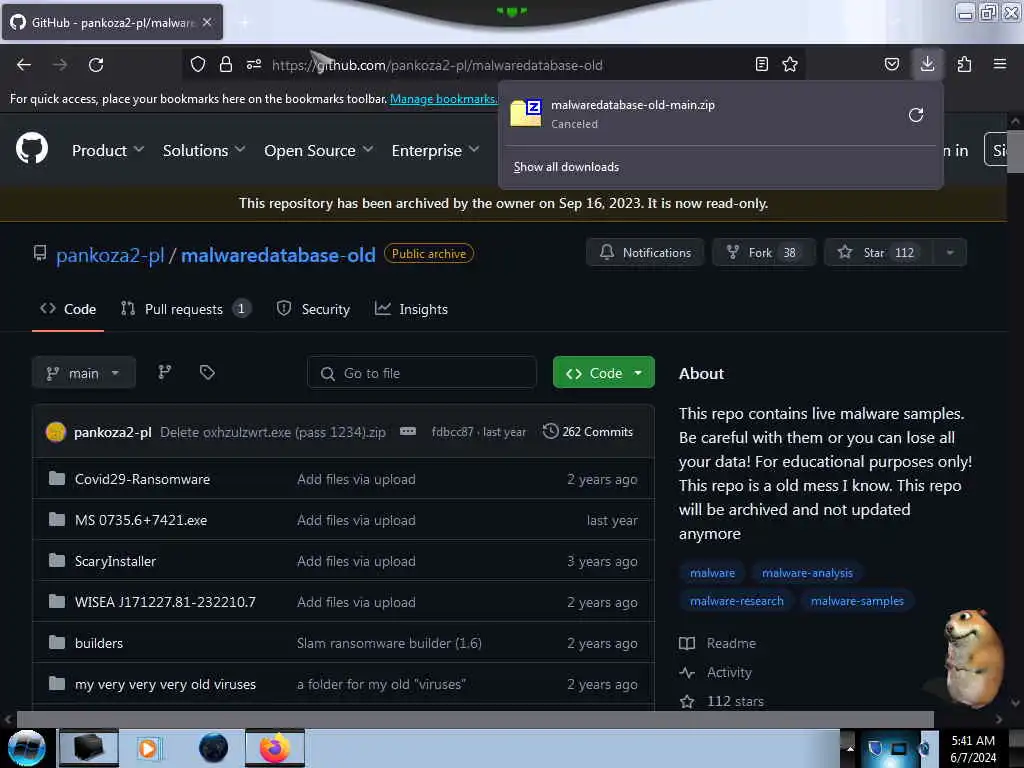Show hidden system tray icons
Viewport: 1024px width, 768px height.
pos(850,748)
